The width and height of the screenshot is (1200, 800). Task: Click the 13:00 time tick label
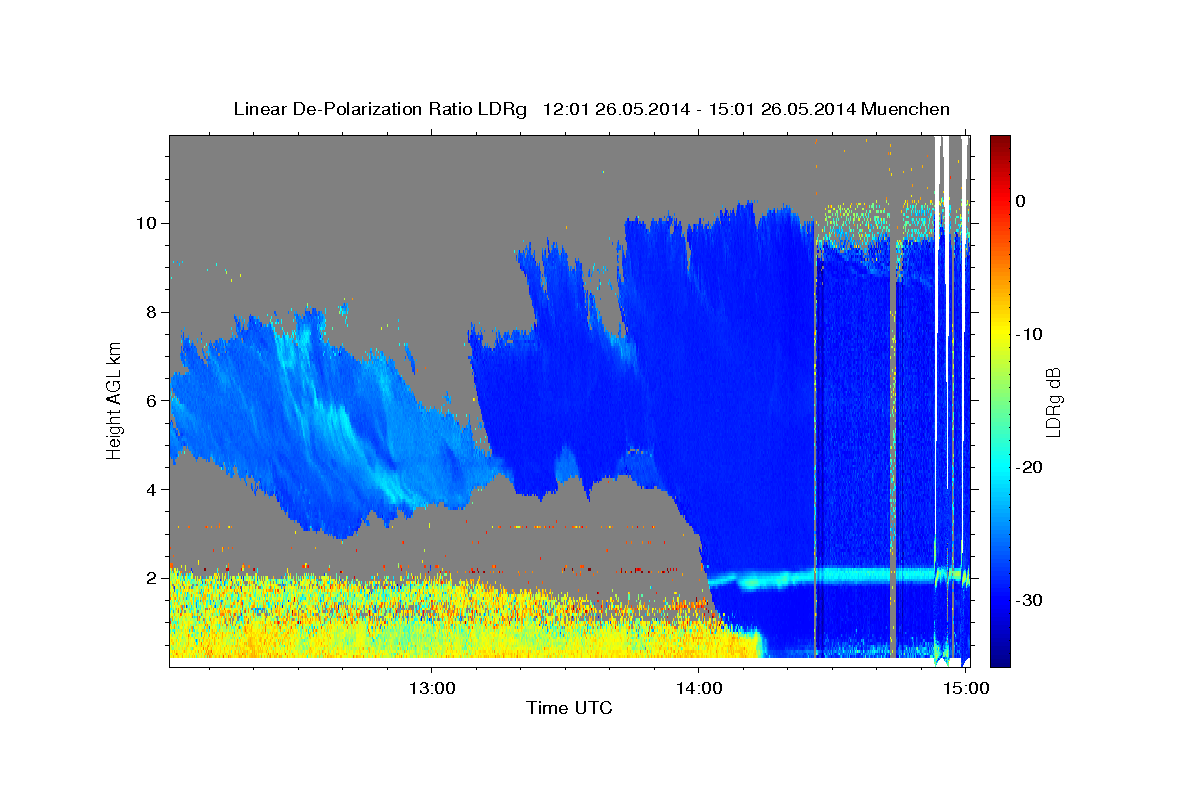pyautogui.click(x=431, y=688)
